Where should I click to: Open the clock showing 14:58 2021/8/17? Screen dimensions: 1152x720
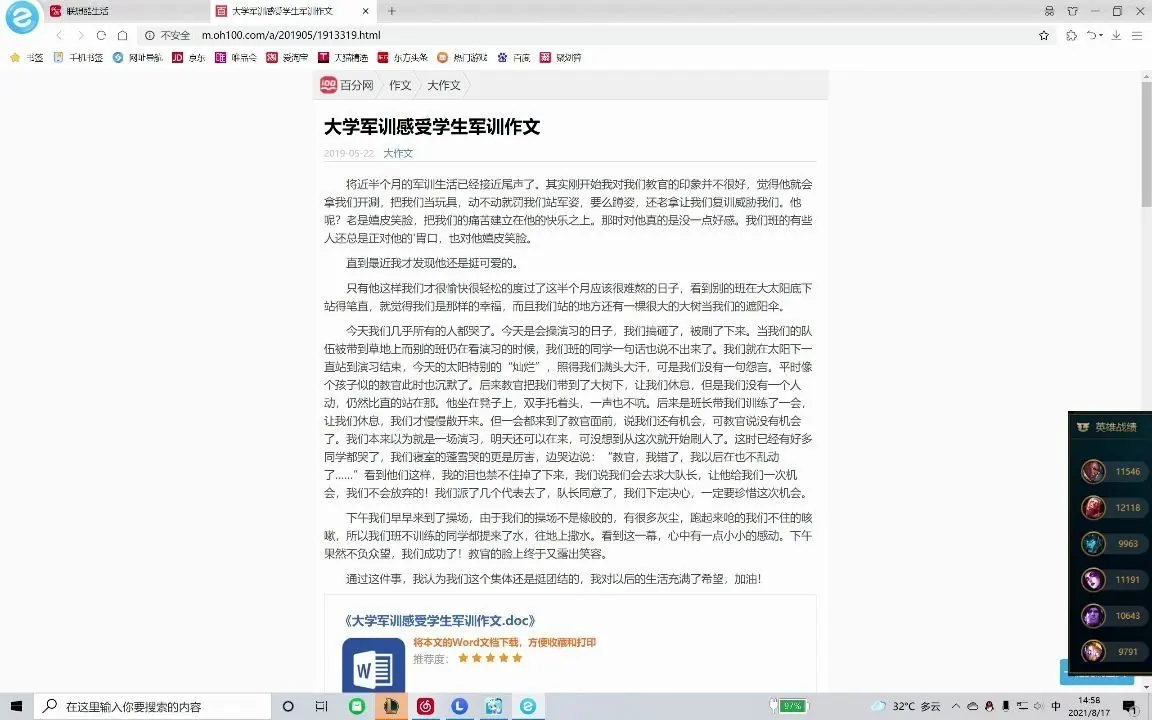[x=1090, y=706]
